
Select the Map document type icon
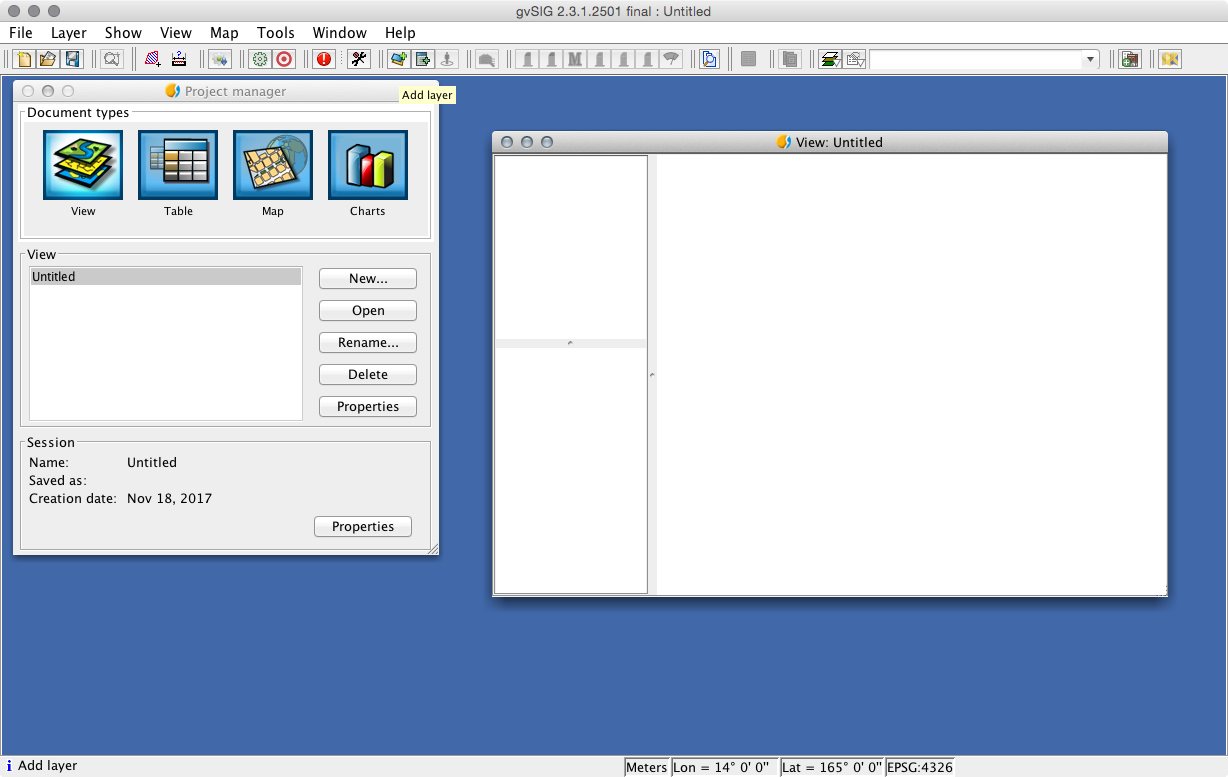coord(273,166)
